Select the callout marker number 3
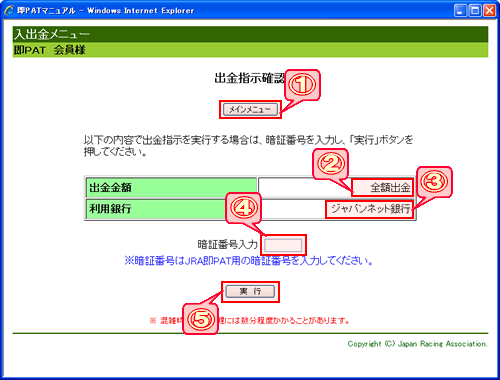500x380 pixels. point(434,182)
